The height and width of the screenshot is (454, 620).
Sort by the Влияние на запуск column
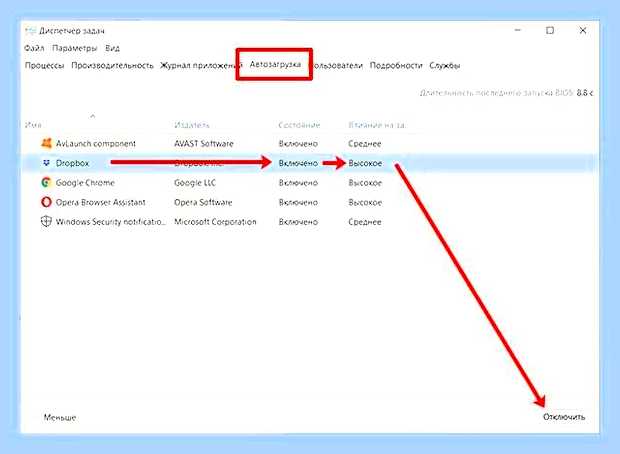(377, 125)
